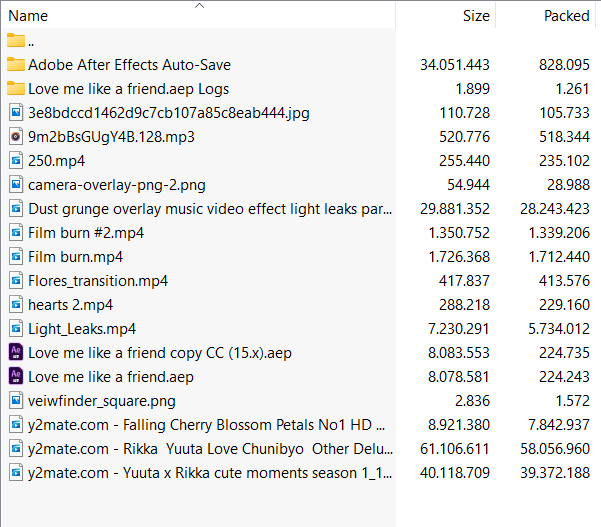Select the Film burn #2.mp4 file
601x527 pixels.
coord(86,233)
